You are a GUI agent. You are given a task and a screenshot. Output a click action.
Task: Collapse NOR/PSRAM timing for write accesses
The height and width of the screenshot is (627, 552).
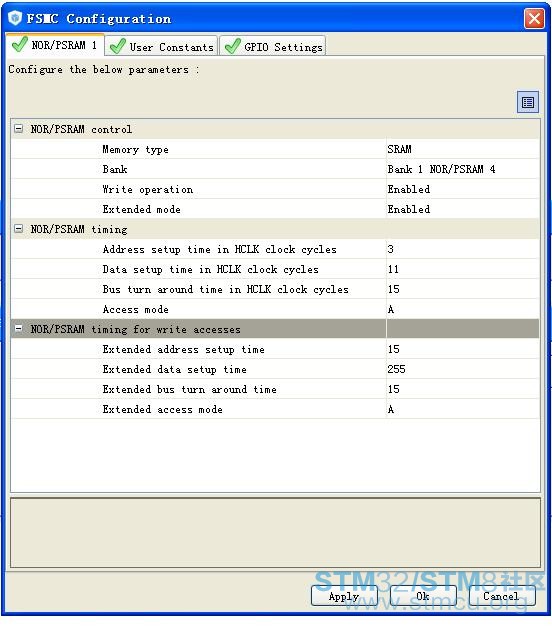[18, 329]
